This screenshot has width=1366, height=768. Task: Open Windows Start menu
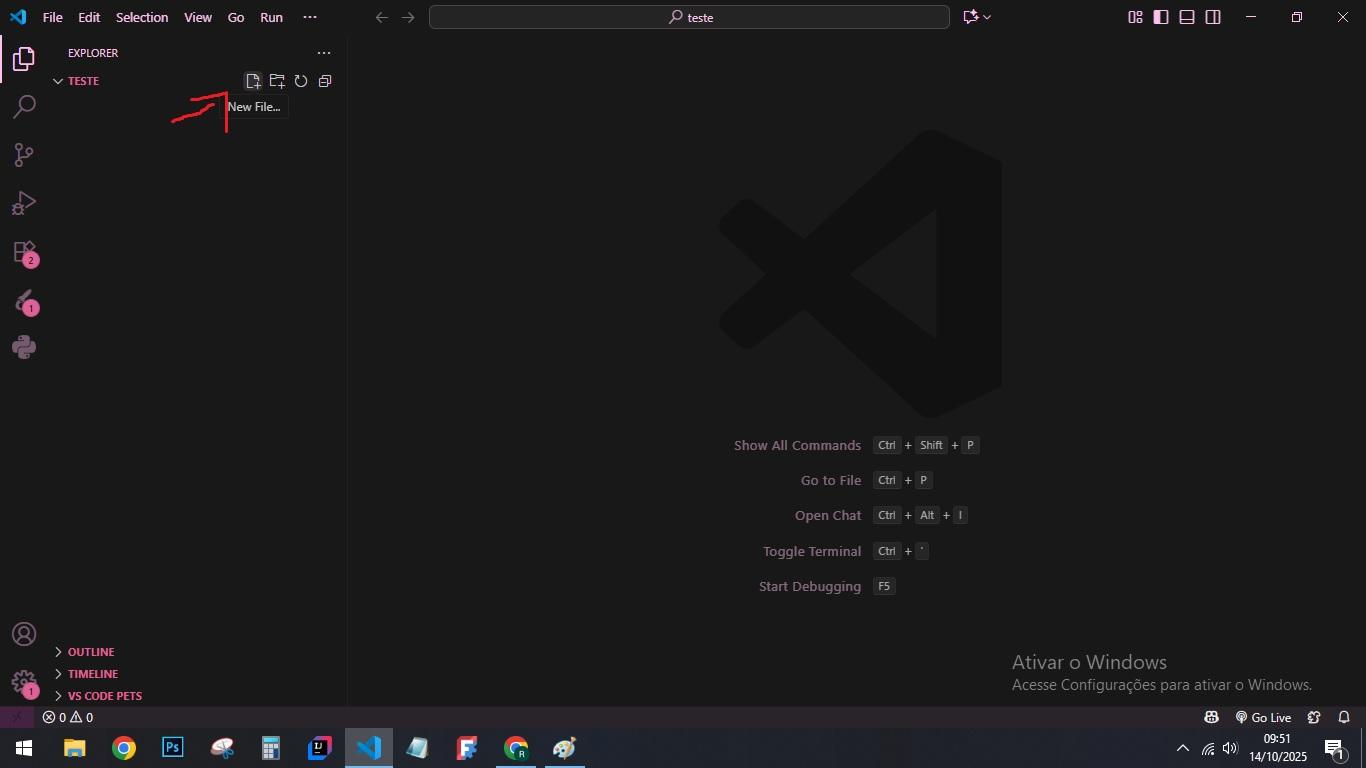point(24,748)
